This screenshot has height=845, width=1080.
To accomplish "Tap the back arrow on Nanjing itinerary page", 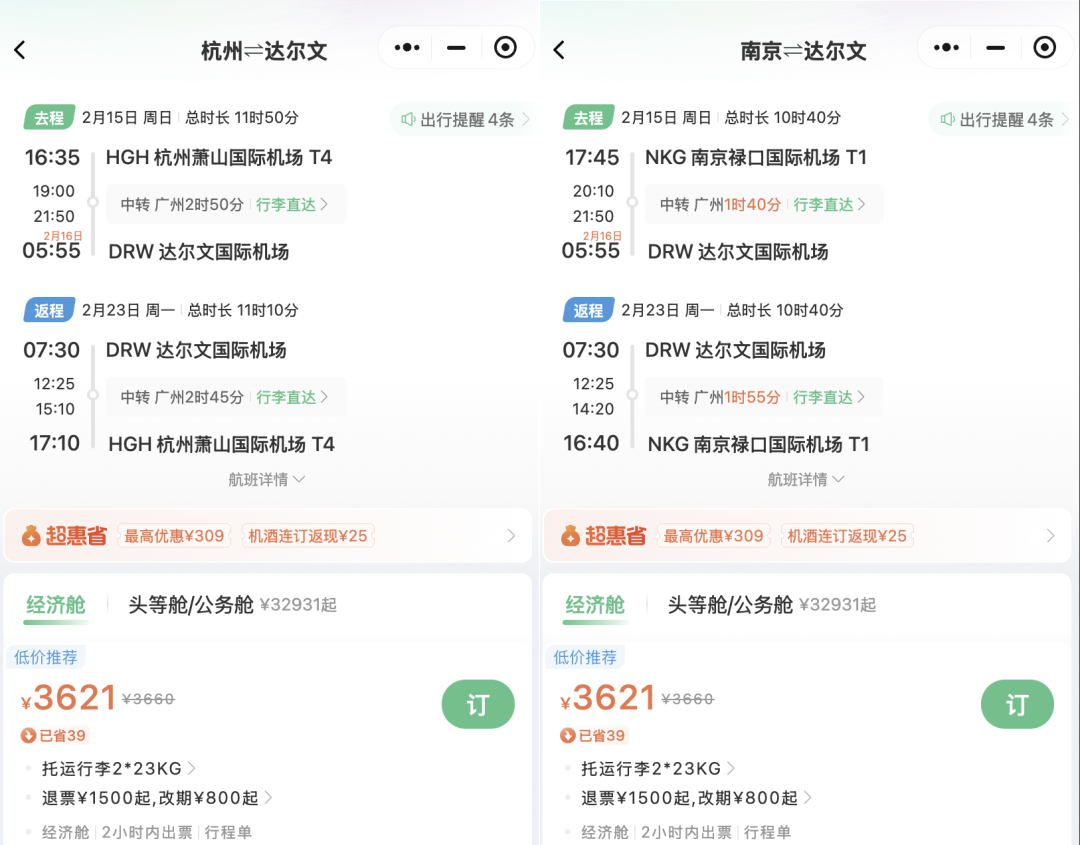I will click(559, 47).
